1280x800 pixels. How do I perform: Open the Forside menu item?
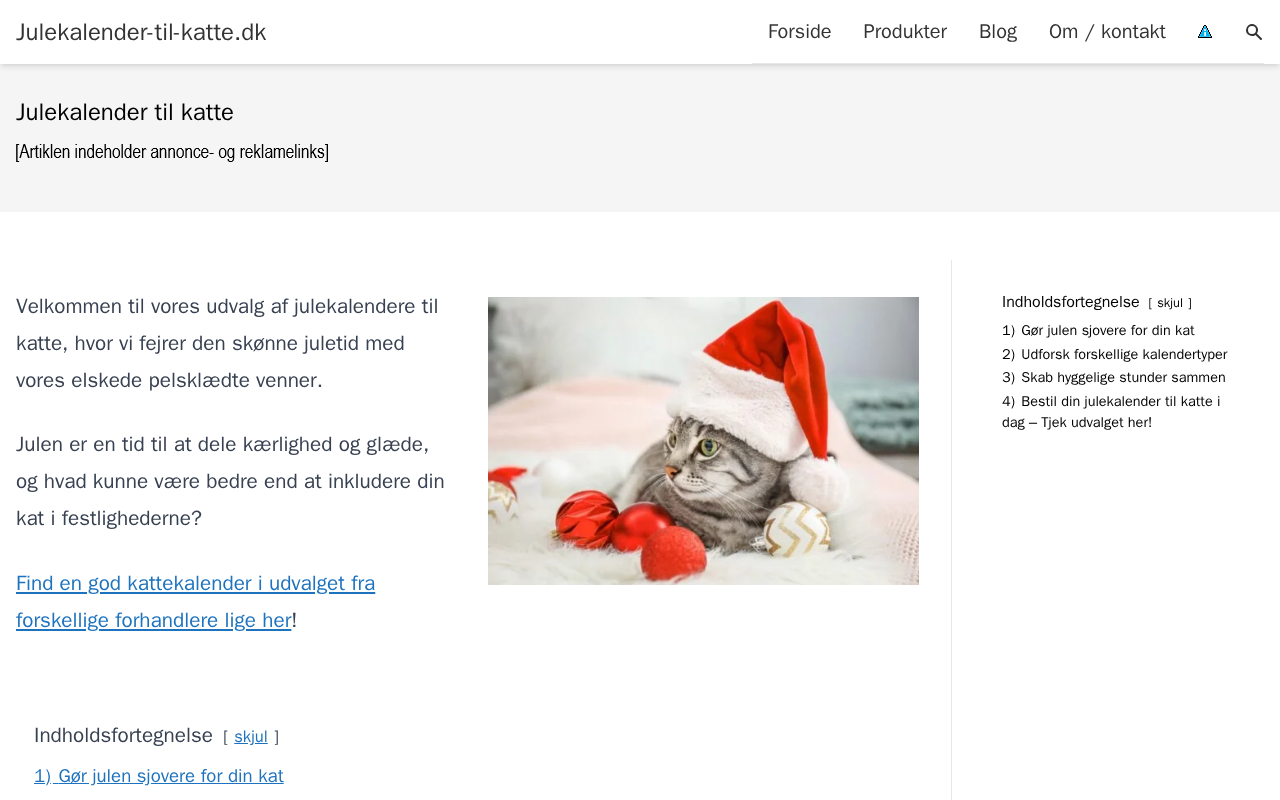click(x=799, y=32)
